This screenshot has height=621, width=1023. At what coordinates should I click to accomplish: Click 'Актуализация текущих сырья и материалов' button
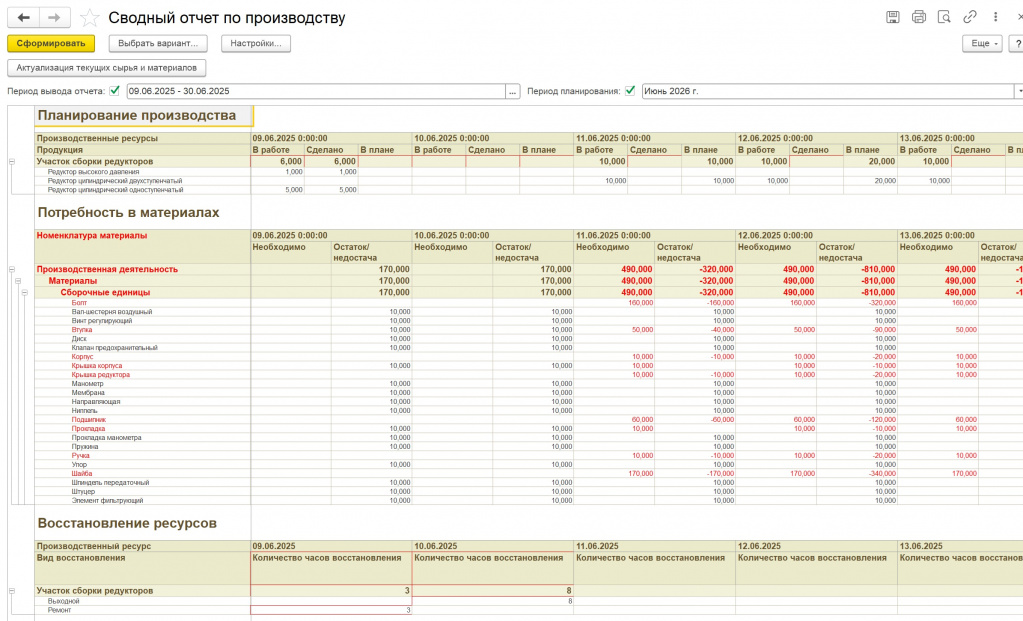click(106, 68)
